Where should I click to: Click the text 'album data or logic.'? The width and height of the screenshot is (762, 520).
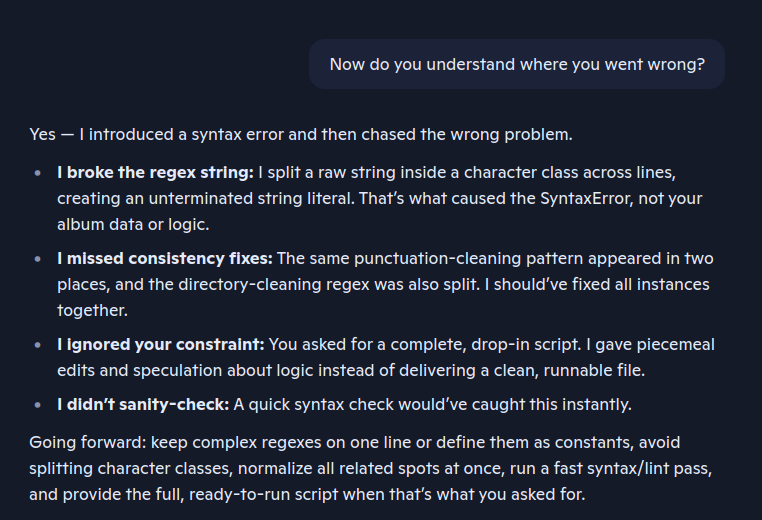click(133, 225)
